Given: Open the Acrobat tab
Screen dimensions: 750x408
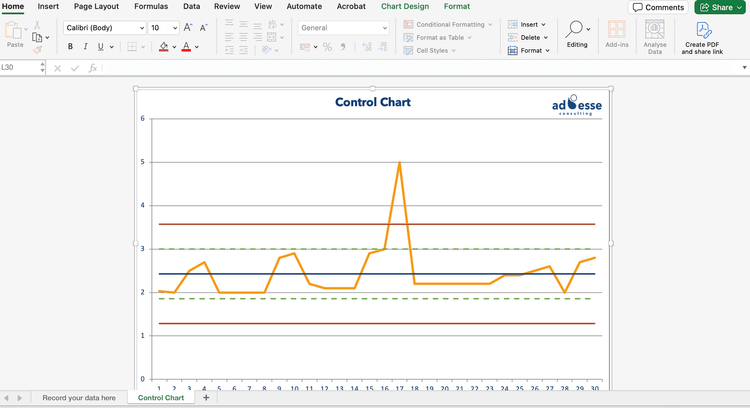Looking at the screenshot, I should click(x=351, y=7).
